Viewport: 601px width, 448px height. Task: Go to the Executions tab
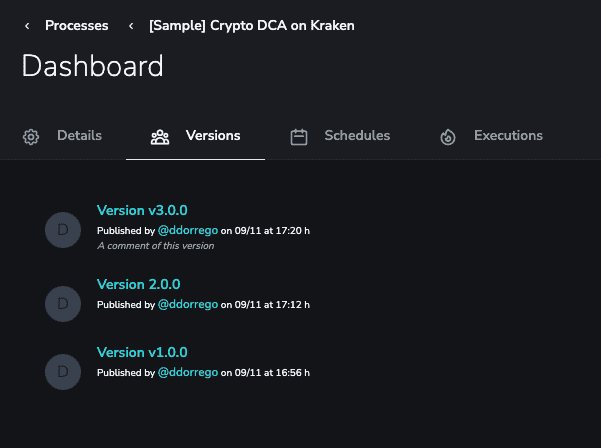pos(508,136)
